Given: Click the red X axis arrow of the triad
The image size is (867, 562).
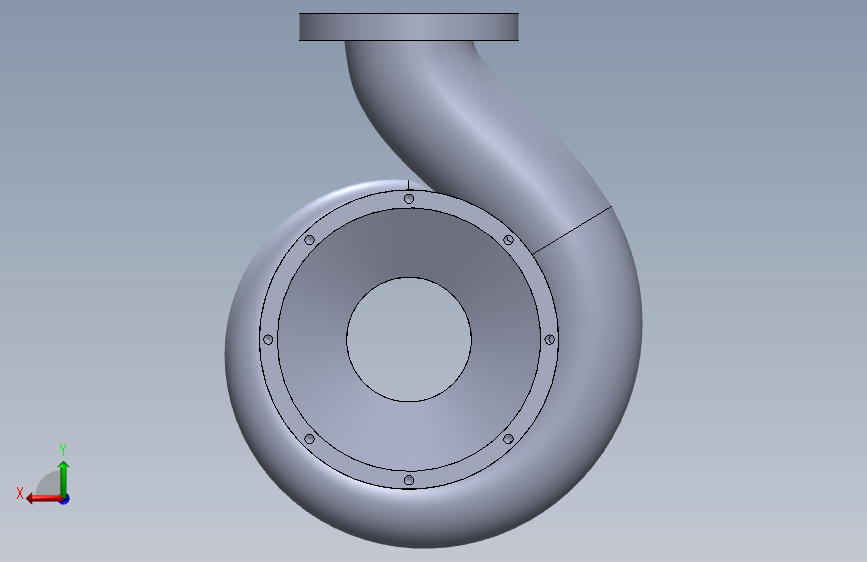Looking at the screenshot, I should click(x=43, y=499).
